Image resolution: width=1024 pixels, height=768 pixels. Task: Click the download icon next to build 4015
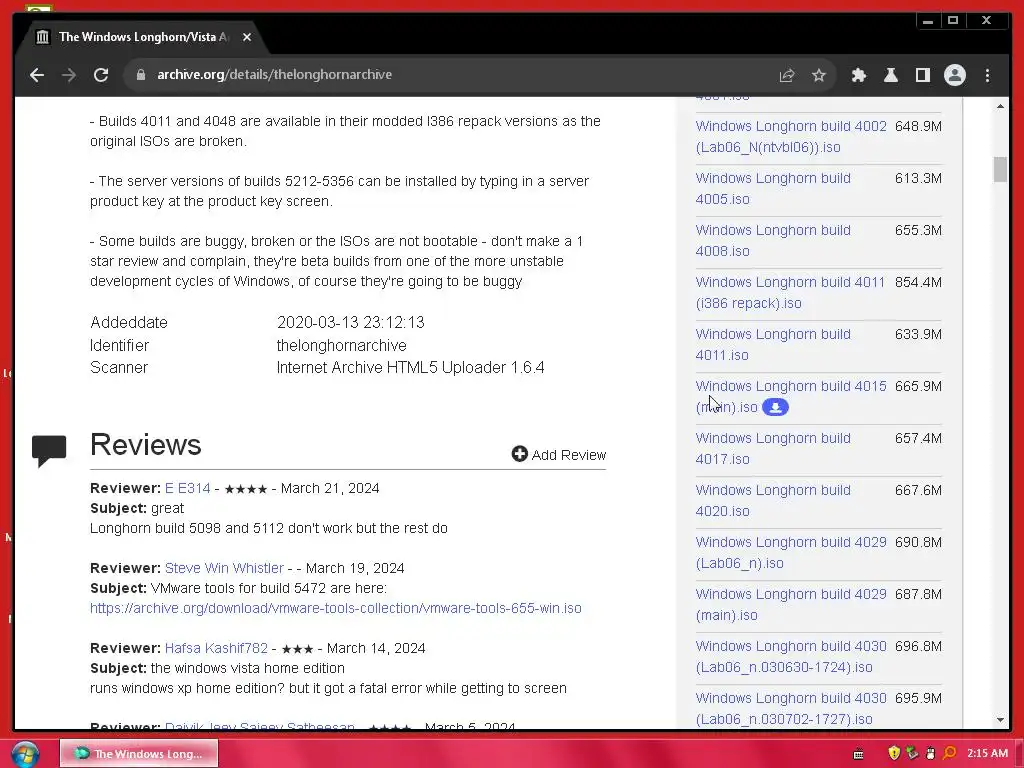(775, 408)
